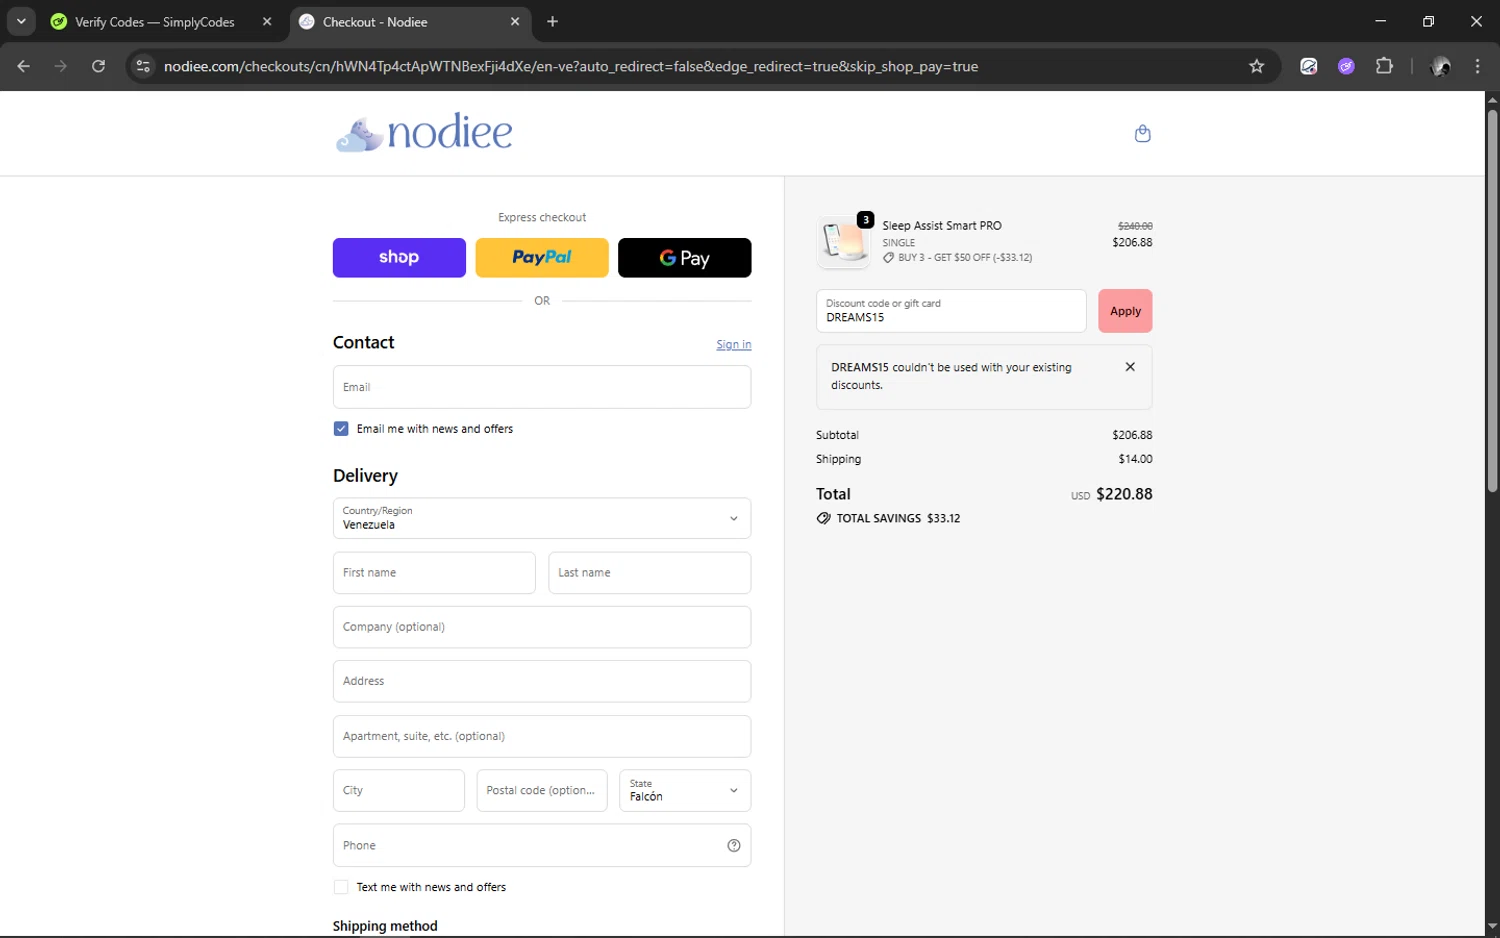Choose PayPal express checkout
1500x938 pixels.
[542, 258]
